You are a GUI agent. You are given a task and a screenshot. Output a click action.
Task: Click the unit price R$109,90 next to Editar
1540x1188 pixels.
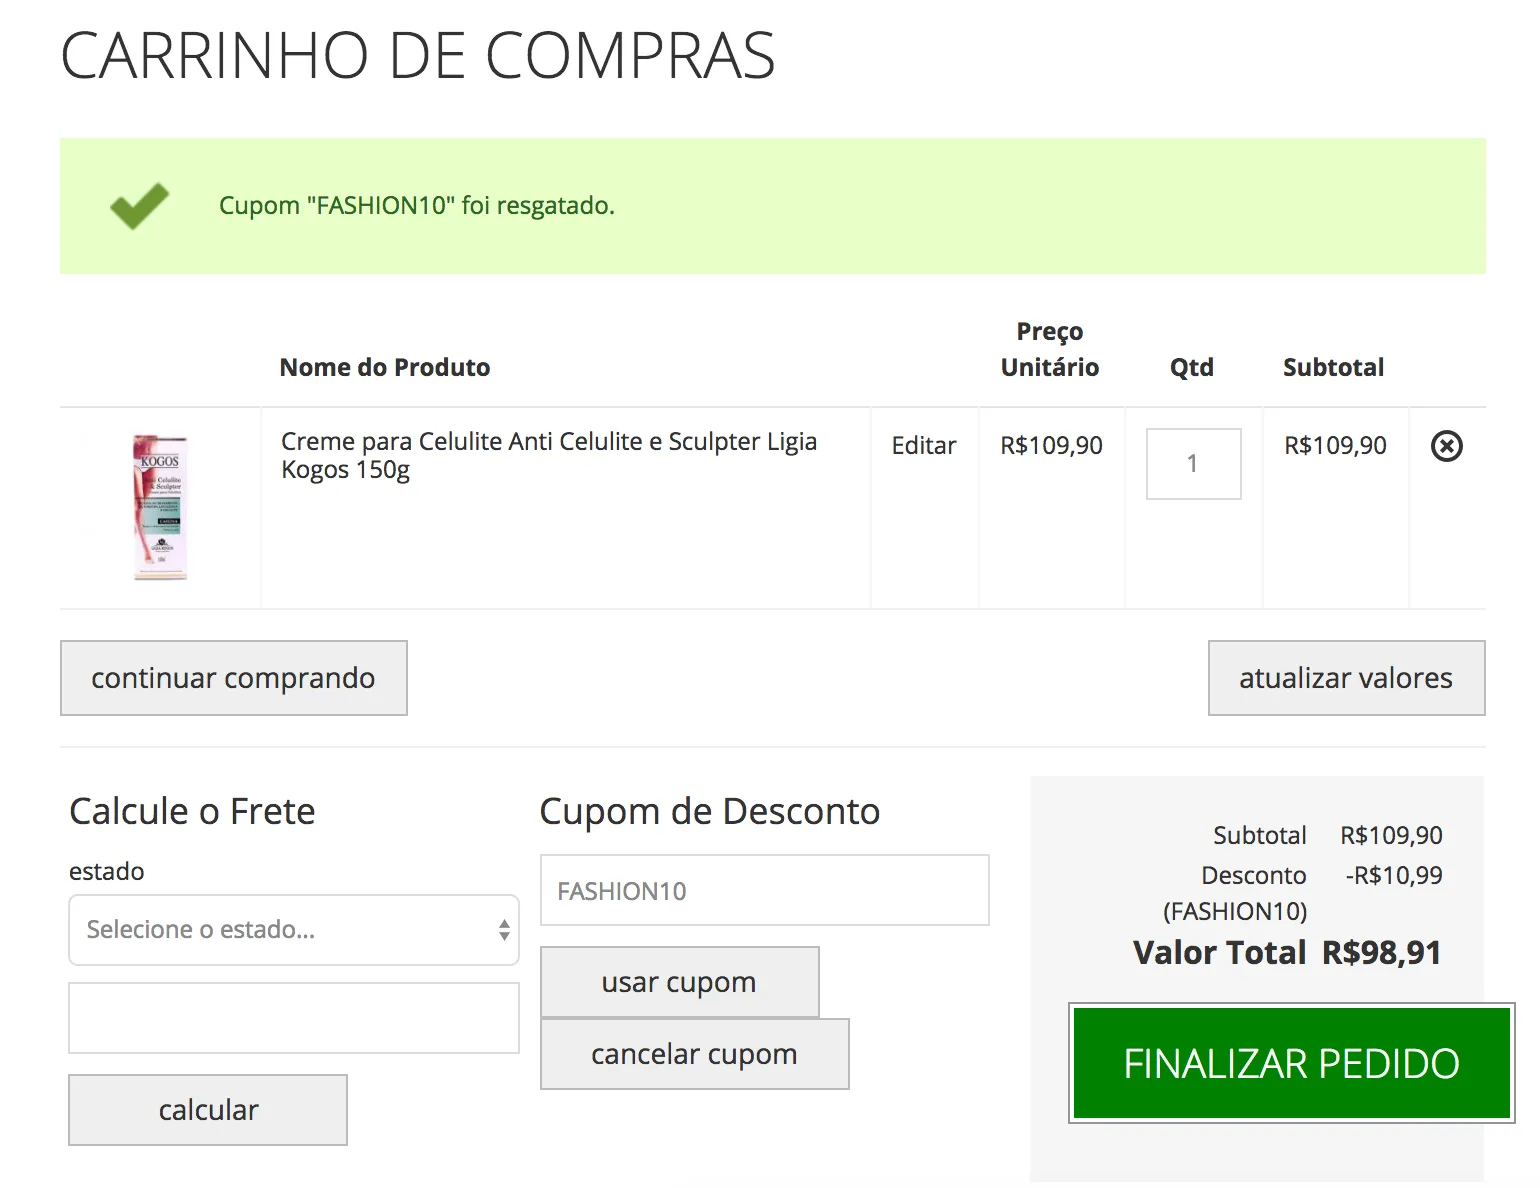1052,446
